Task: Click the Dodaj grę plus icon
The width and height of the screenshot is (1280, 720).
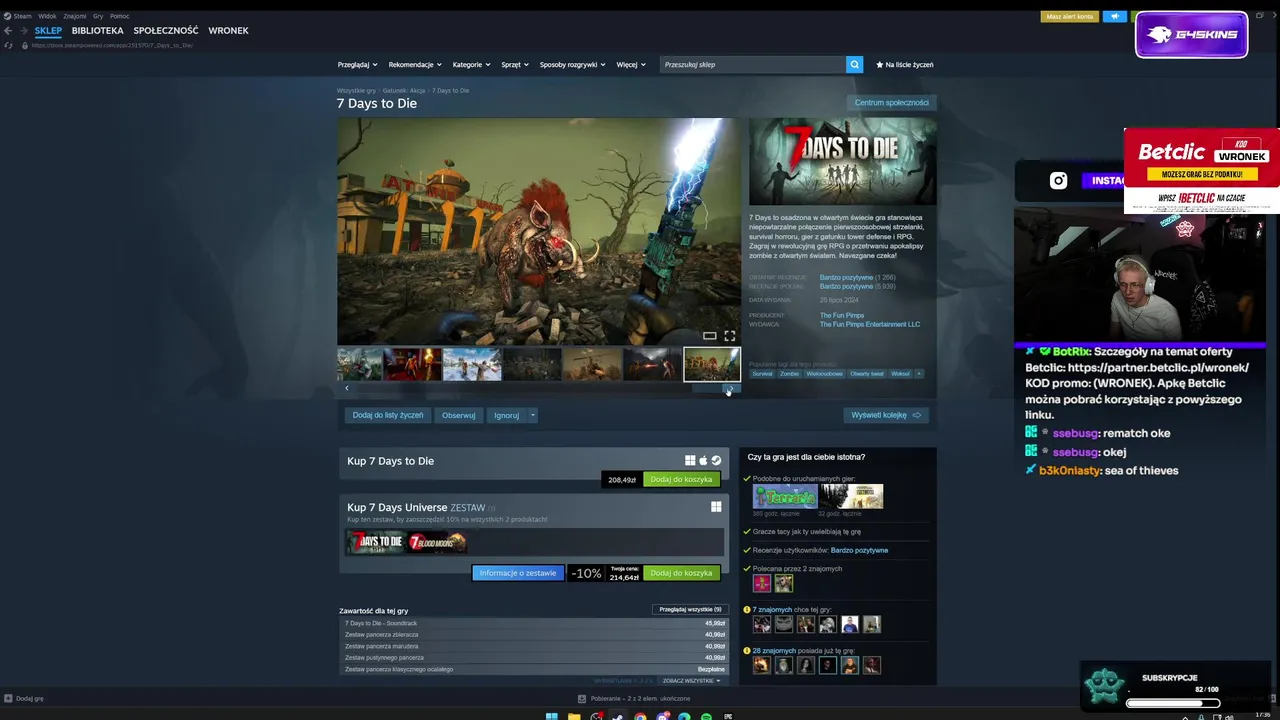Action: (x=8, y=698)
